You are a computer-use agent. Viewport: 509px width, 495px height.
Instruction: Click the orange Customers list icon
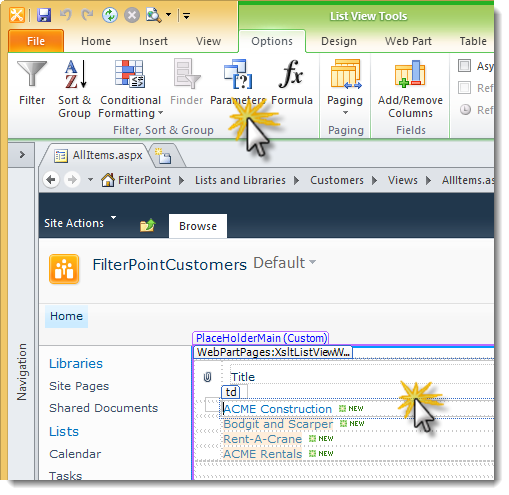[x=64, y=269]
